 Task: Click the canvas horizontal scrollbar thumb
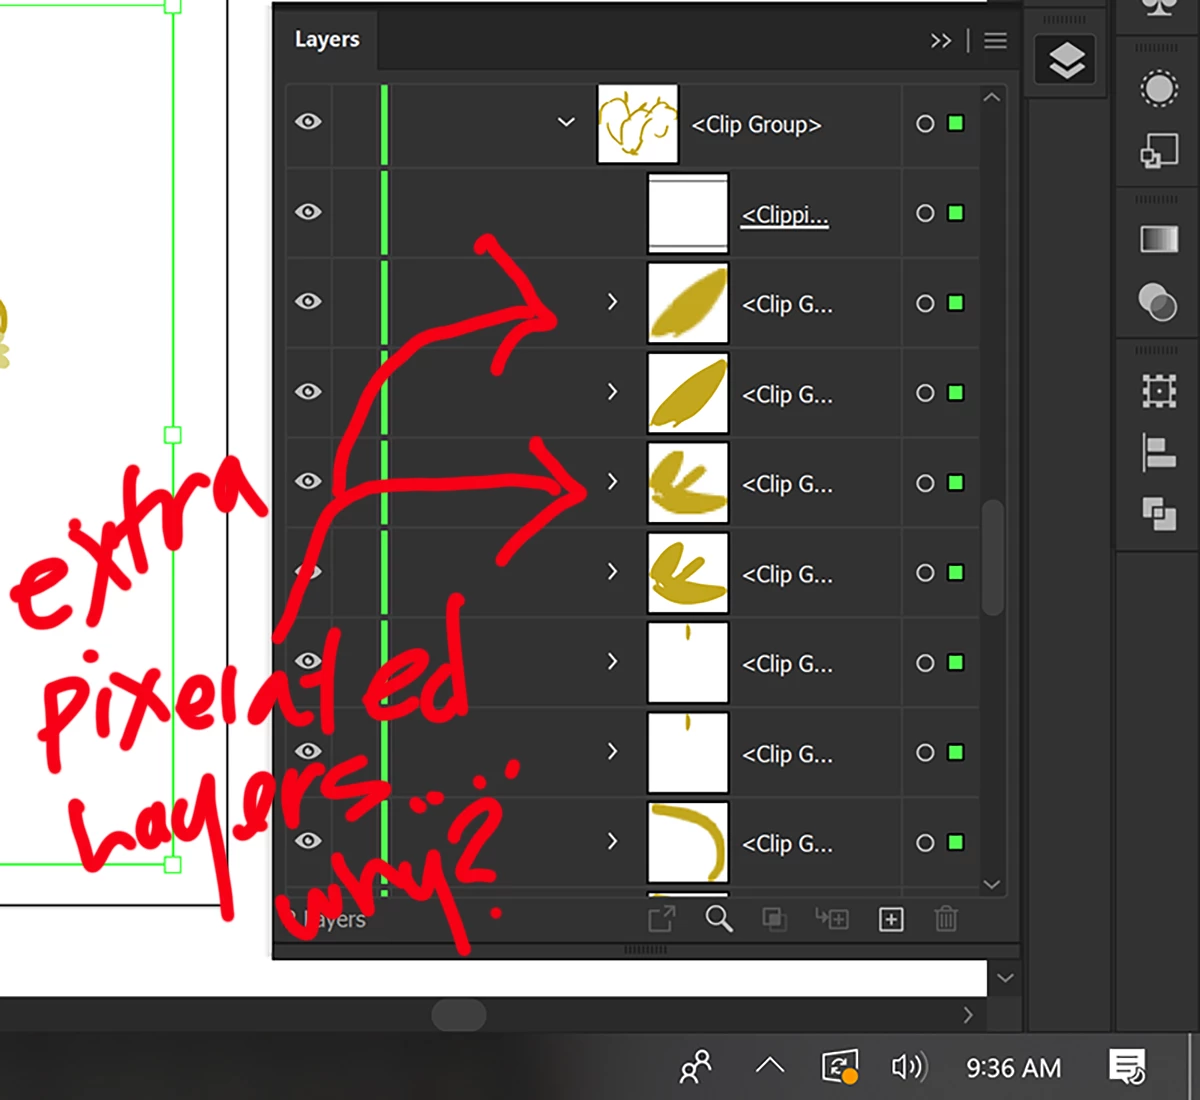(x=458, y=1015)
